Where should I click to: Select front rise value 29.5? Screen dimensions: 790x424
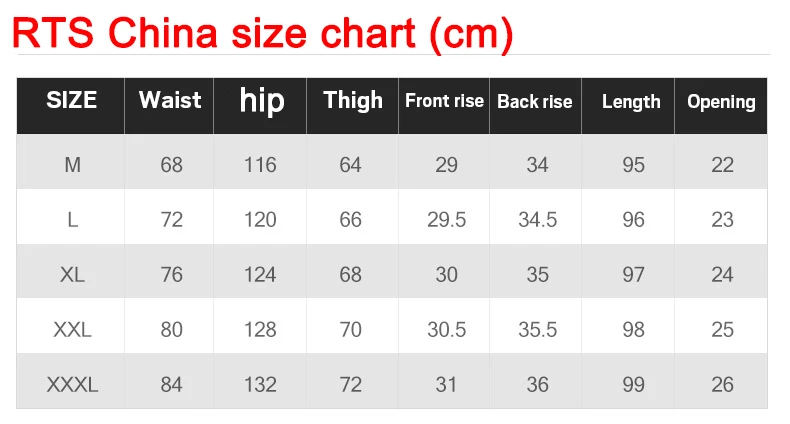(447, 220)
